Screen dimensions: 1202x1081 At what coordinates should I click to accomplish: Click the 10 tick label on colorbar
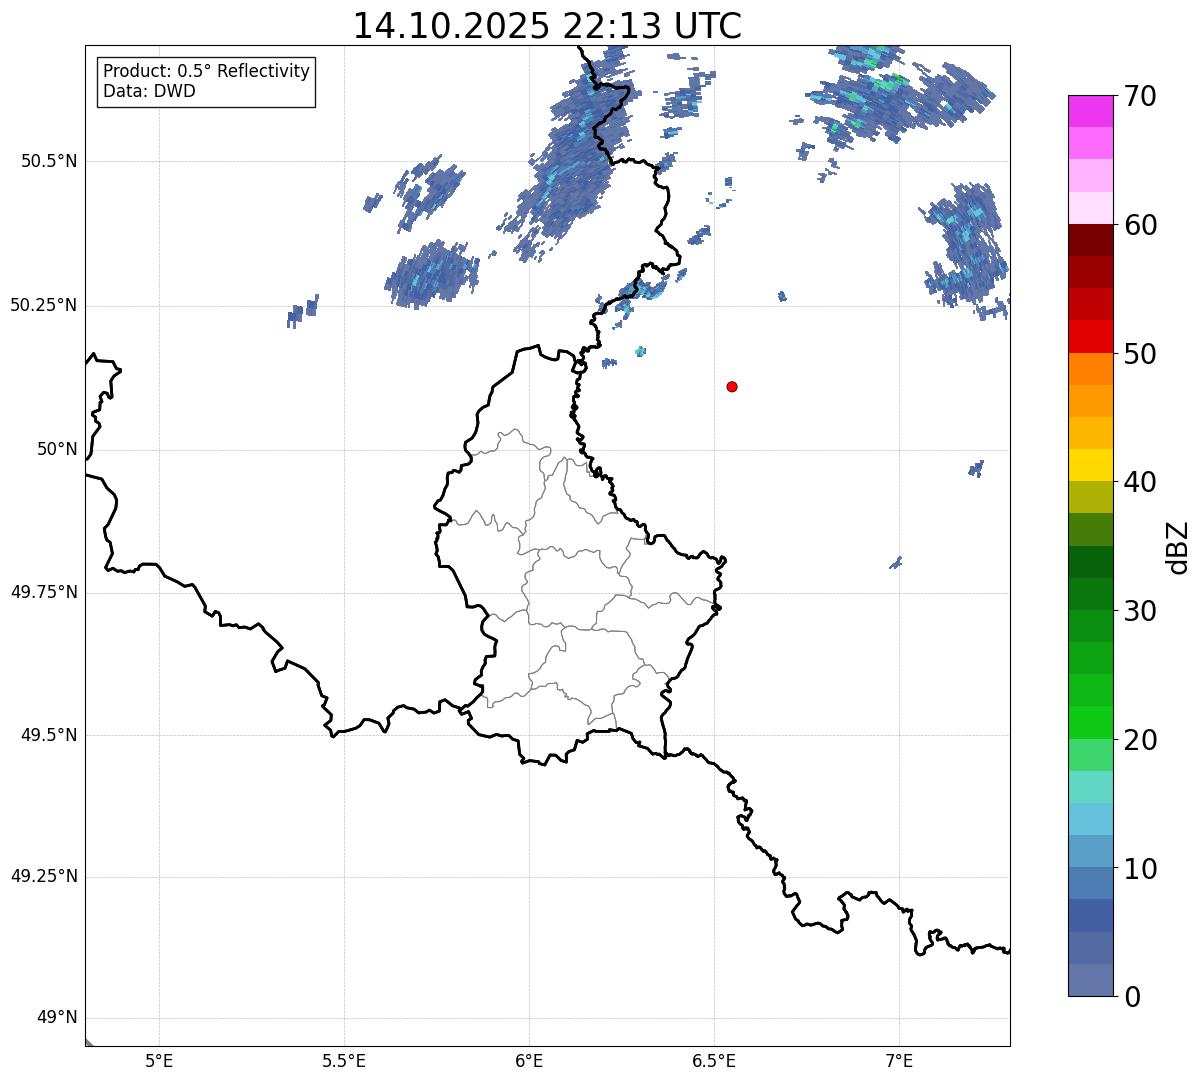coord(1141,869)
